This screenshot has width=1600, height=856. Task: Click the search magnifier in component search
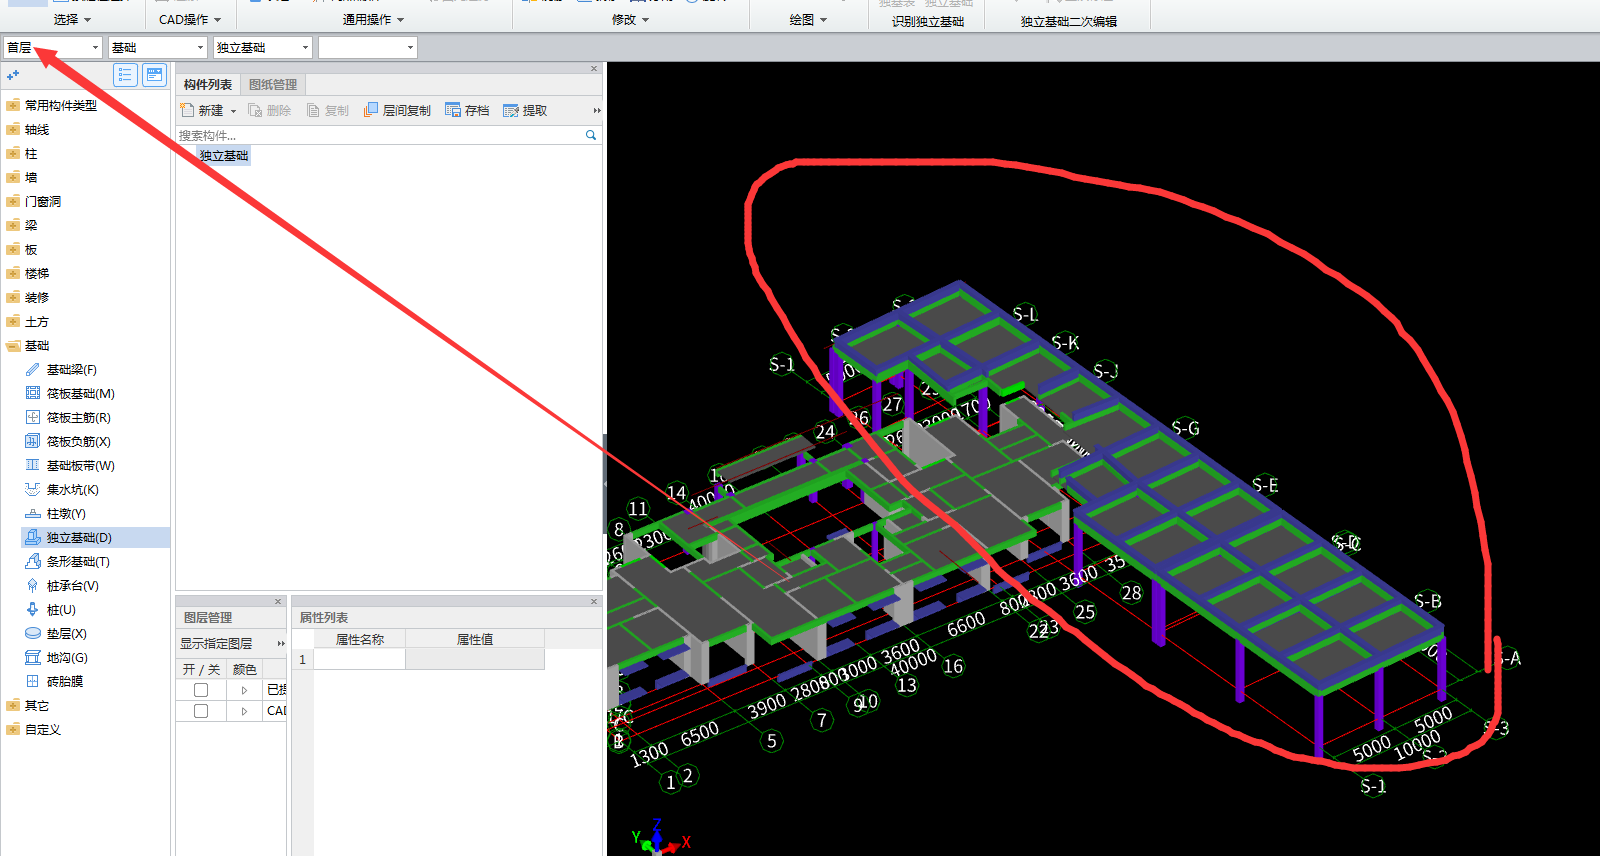click(x=591, y=135)
